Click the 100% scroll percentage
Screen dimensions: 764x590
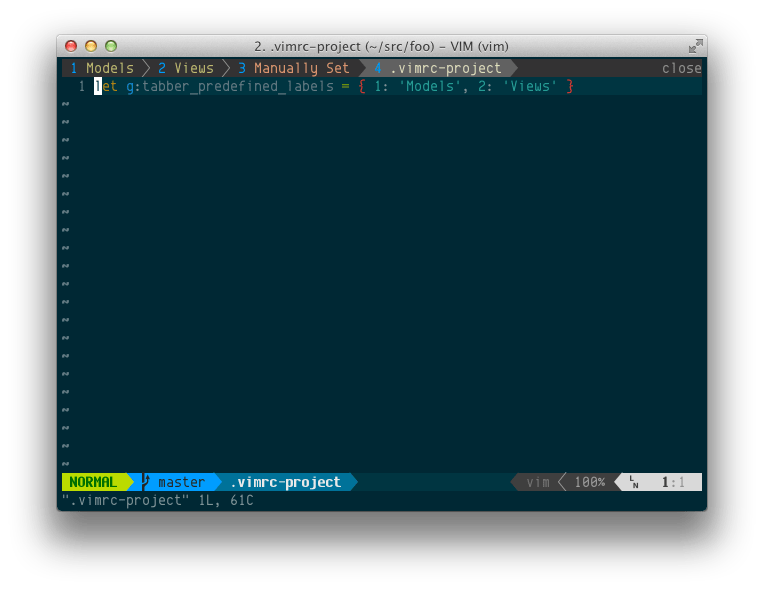coord(590,482)
